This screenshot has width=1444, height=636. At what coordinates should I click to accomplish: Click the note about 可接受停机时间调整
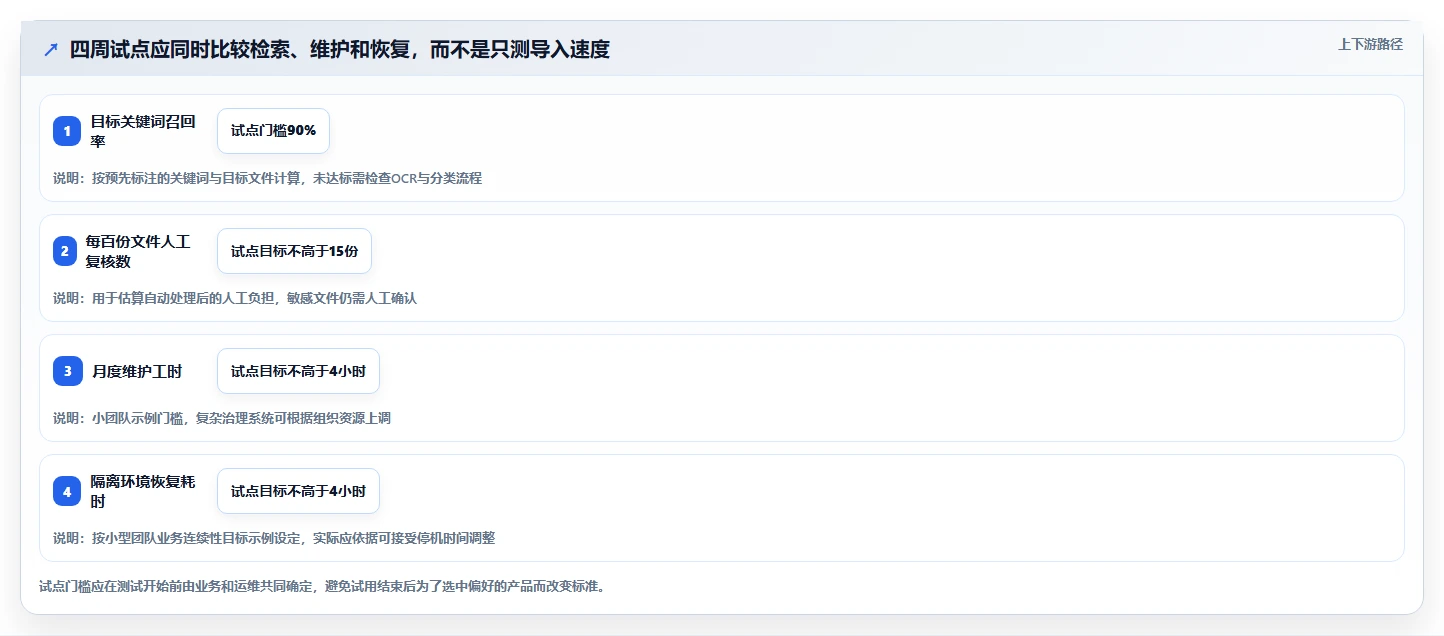274,538
